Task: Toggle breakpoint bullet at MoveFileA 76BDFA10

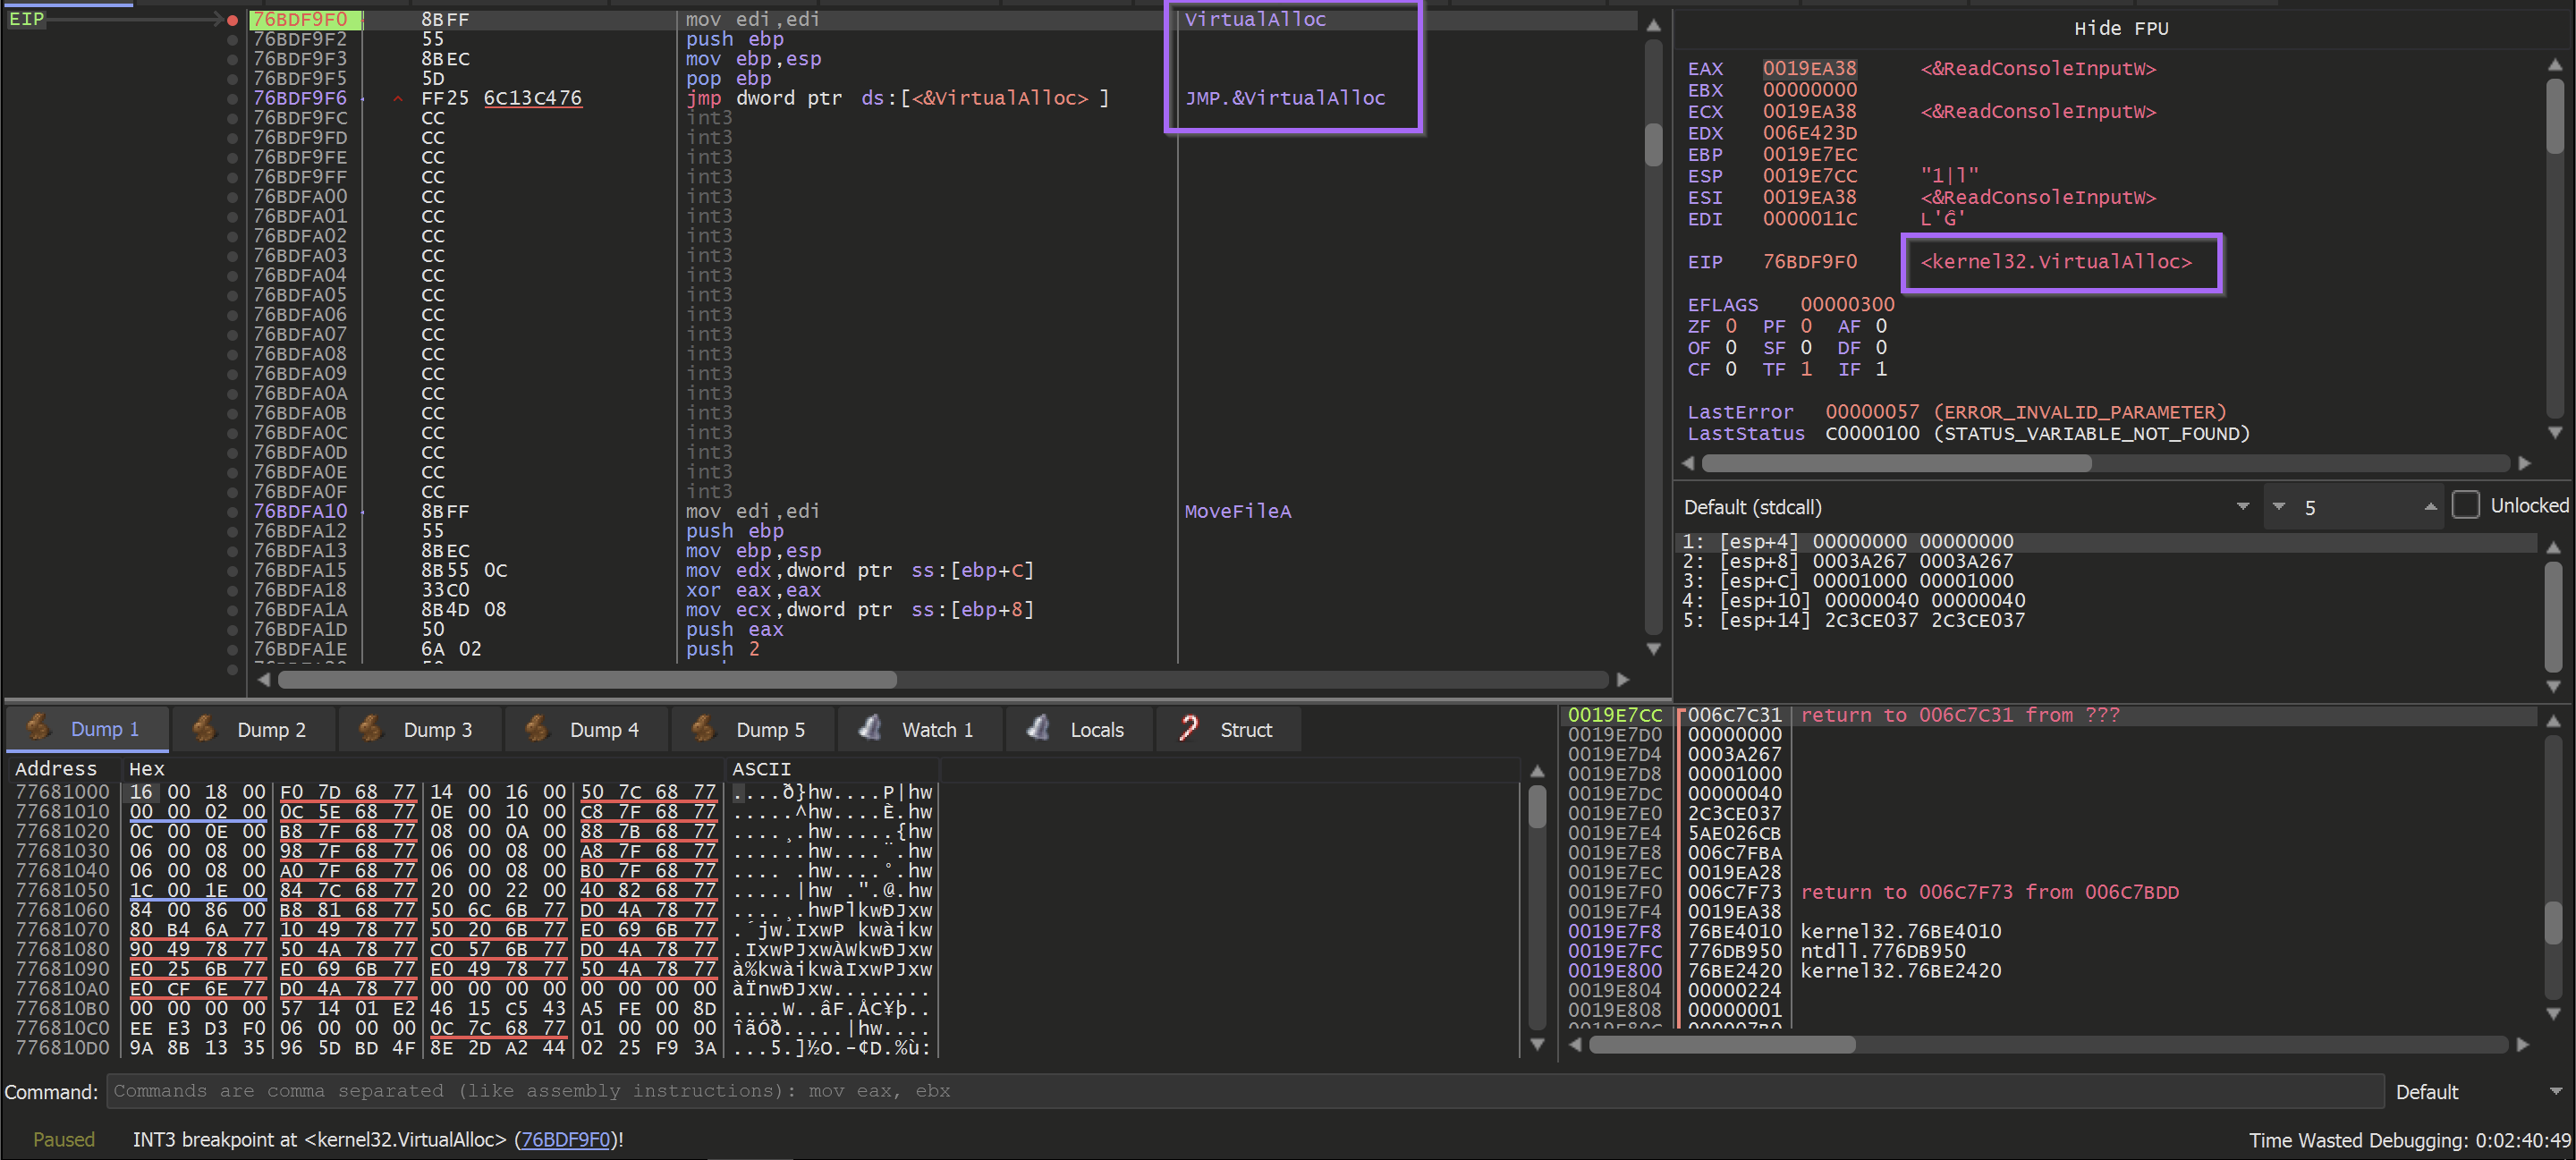Action: (232, 512)
